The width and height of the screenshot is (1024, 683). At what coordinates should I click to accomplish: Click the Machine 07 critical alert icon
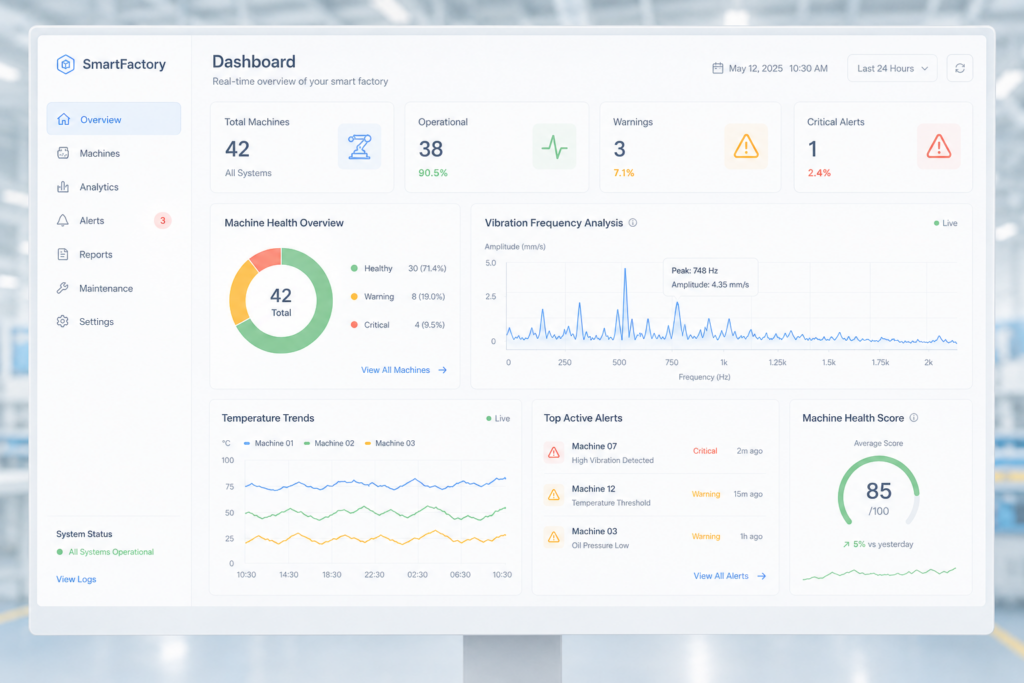(x=554, y=453)
